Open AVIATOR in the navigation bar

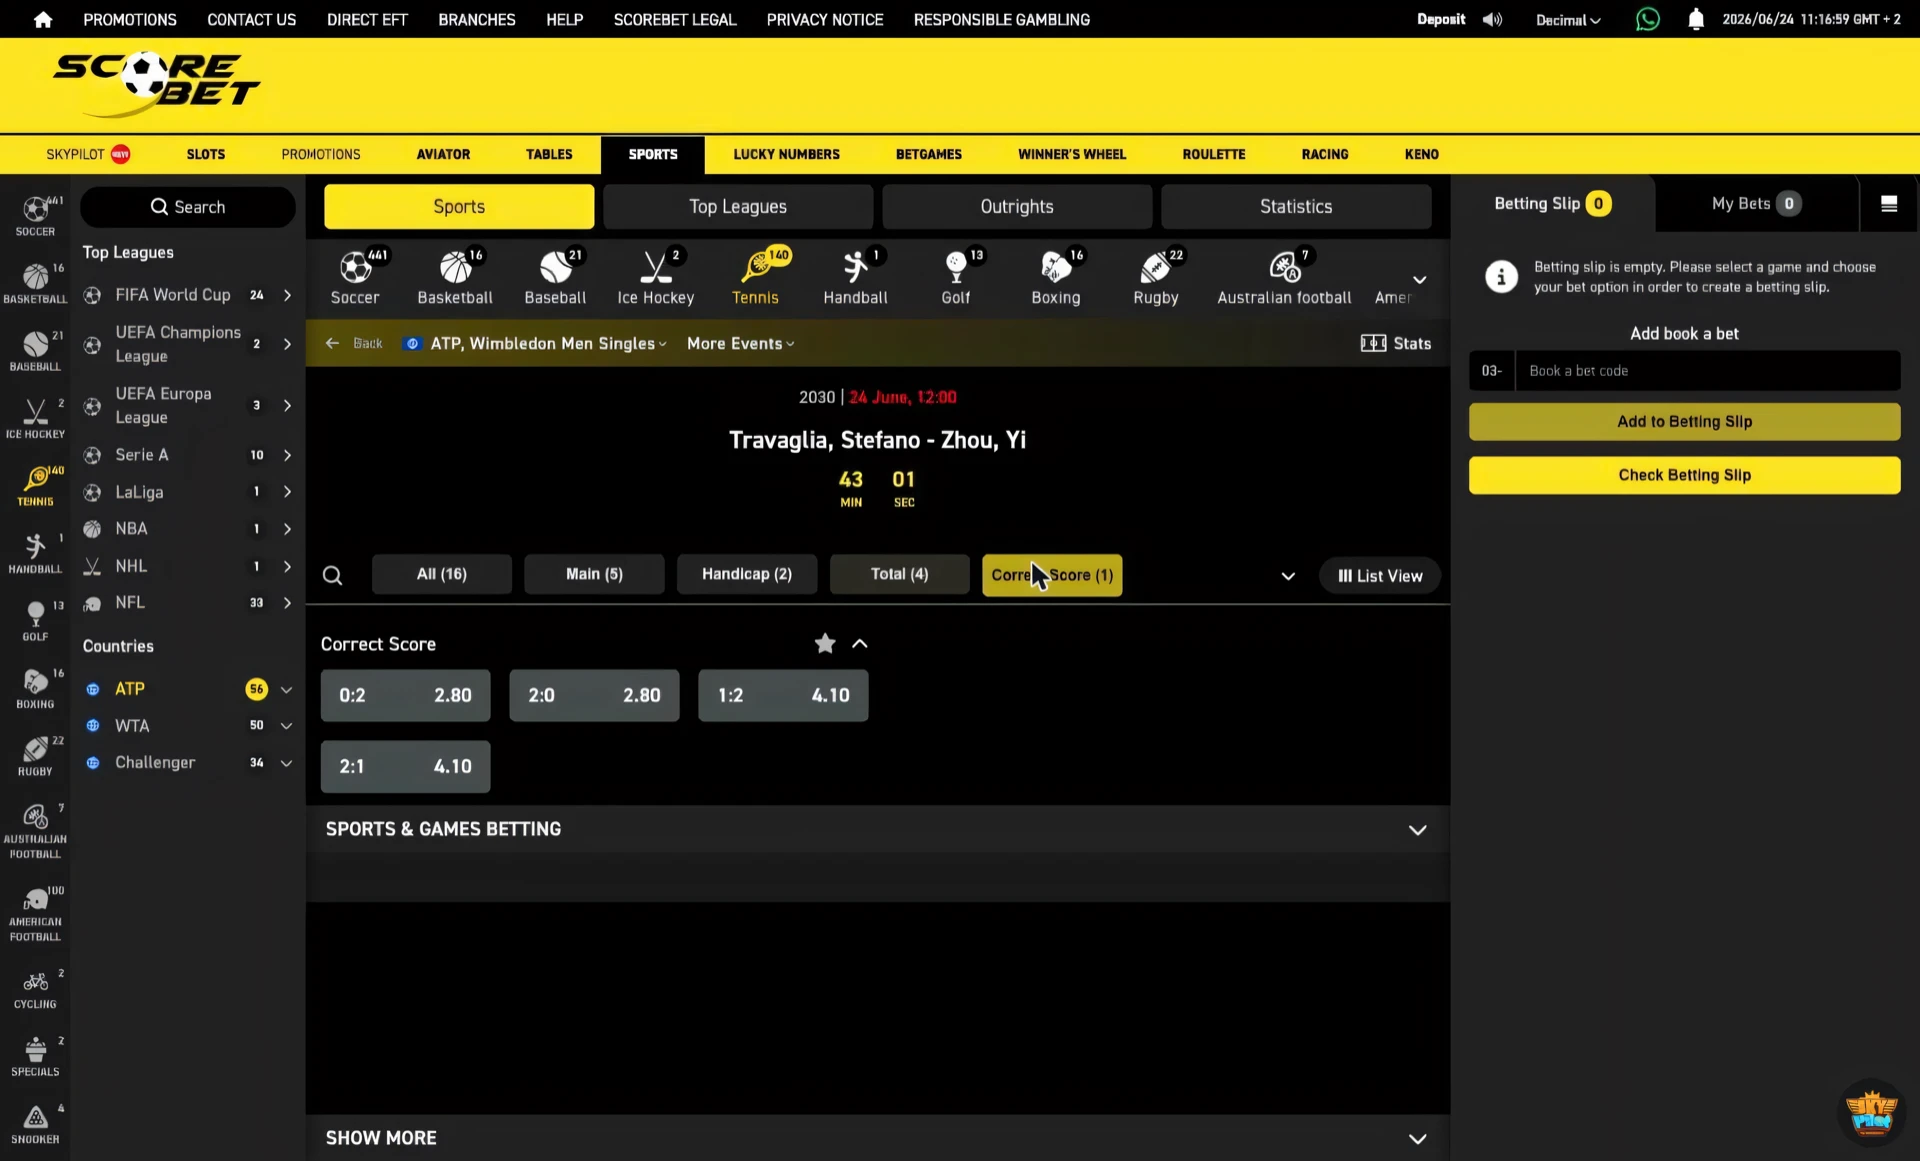pyautogui.click(x=443, y=154)
